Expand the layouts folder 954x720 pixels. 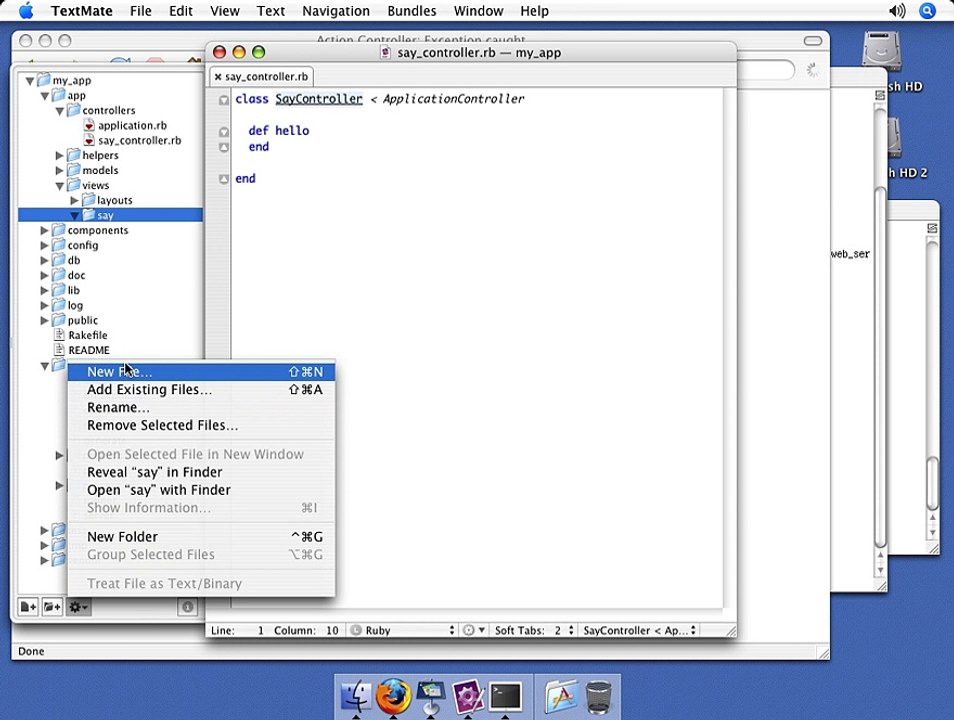coord(74,200)
